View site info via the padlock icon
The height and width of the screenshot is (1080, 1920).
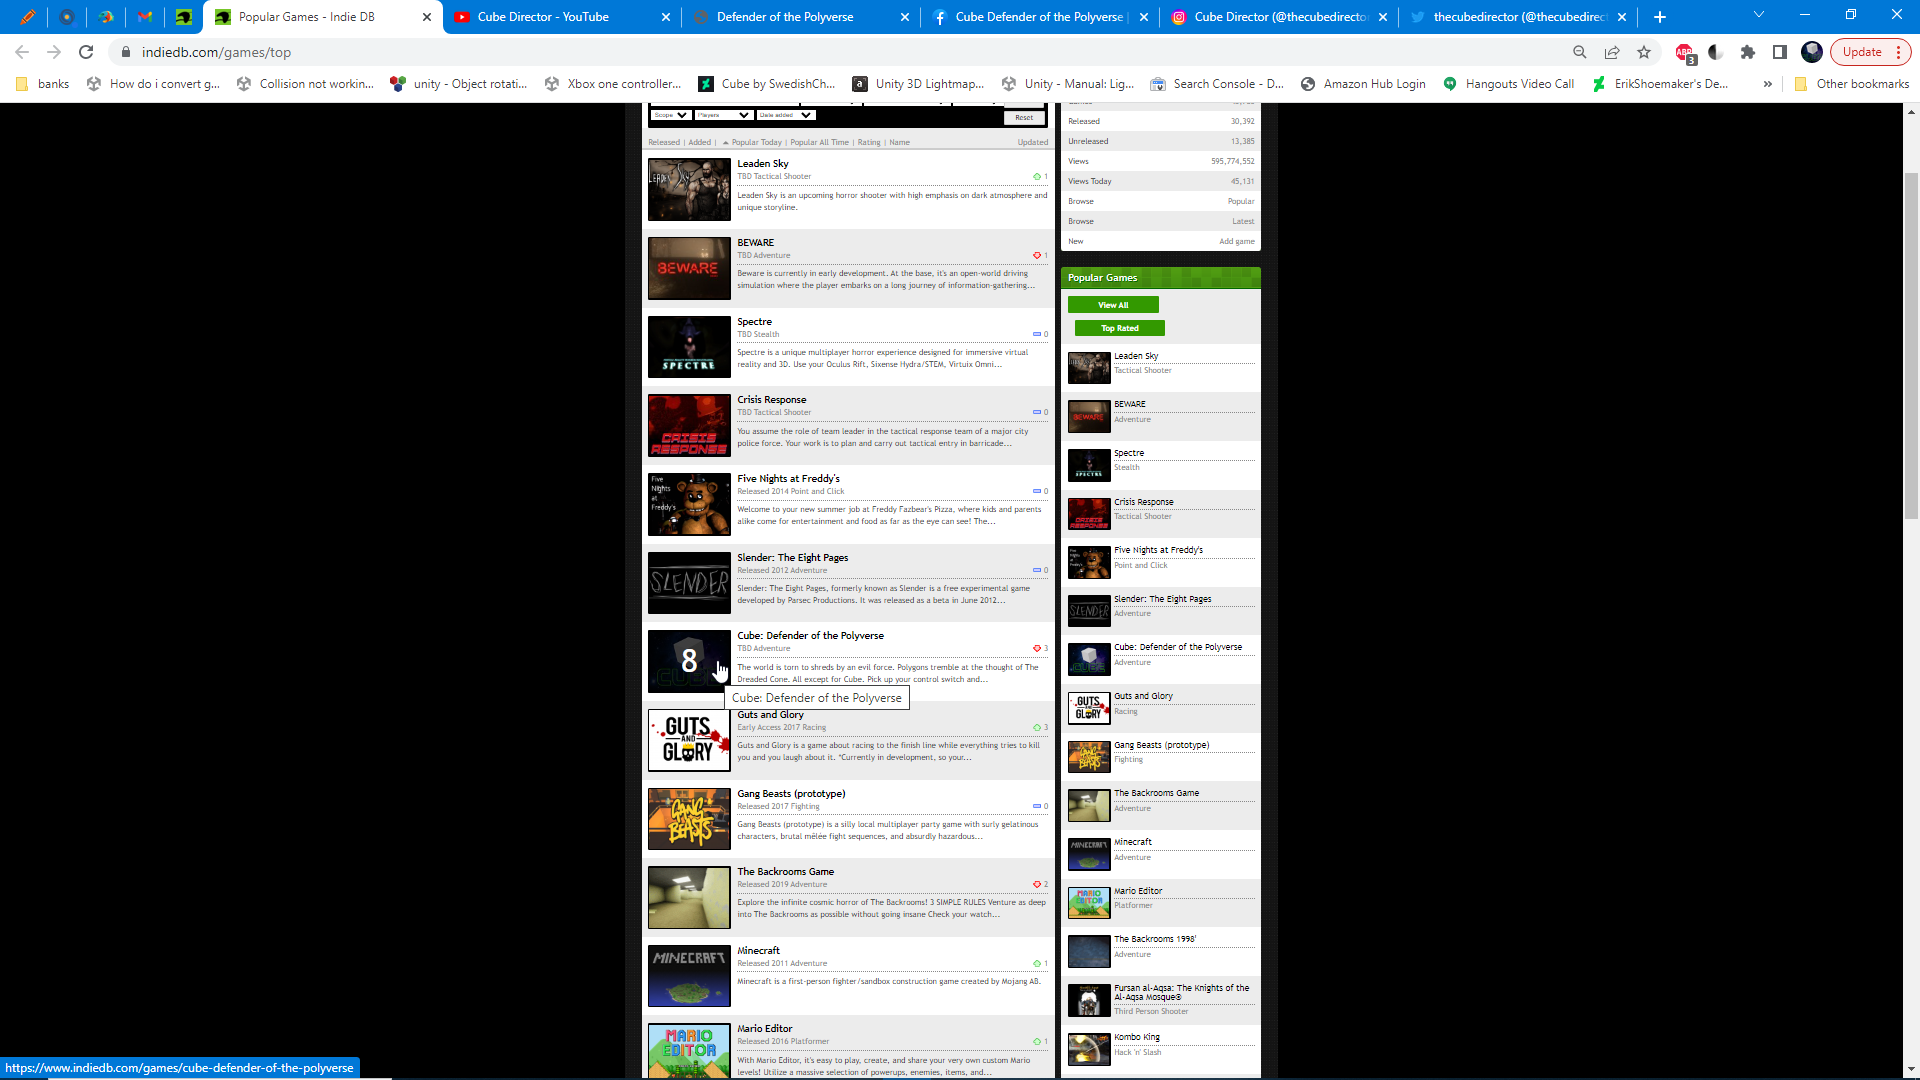point(126,52)
